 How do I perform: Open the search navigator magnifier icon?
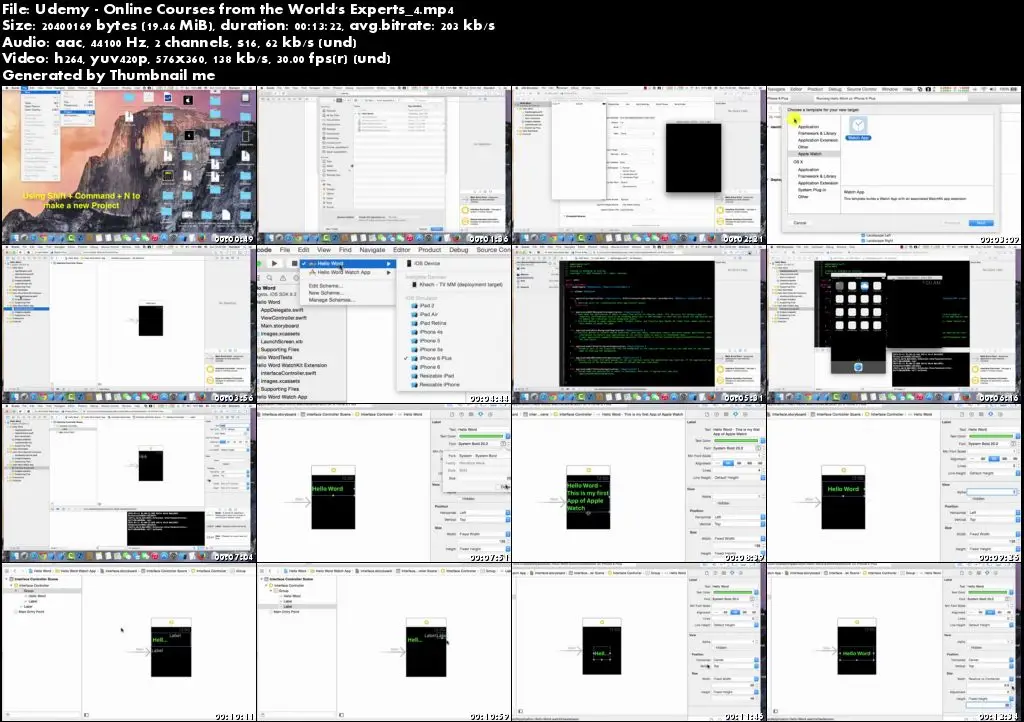pyautogui.click(x=269, y=277)
